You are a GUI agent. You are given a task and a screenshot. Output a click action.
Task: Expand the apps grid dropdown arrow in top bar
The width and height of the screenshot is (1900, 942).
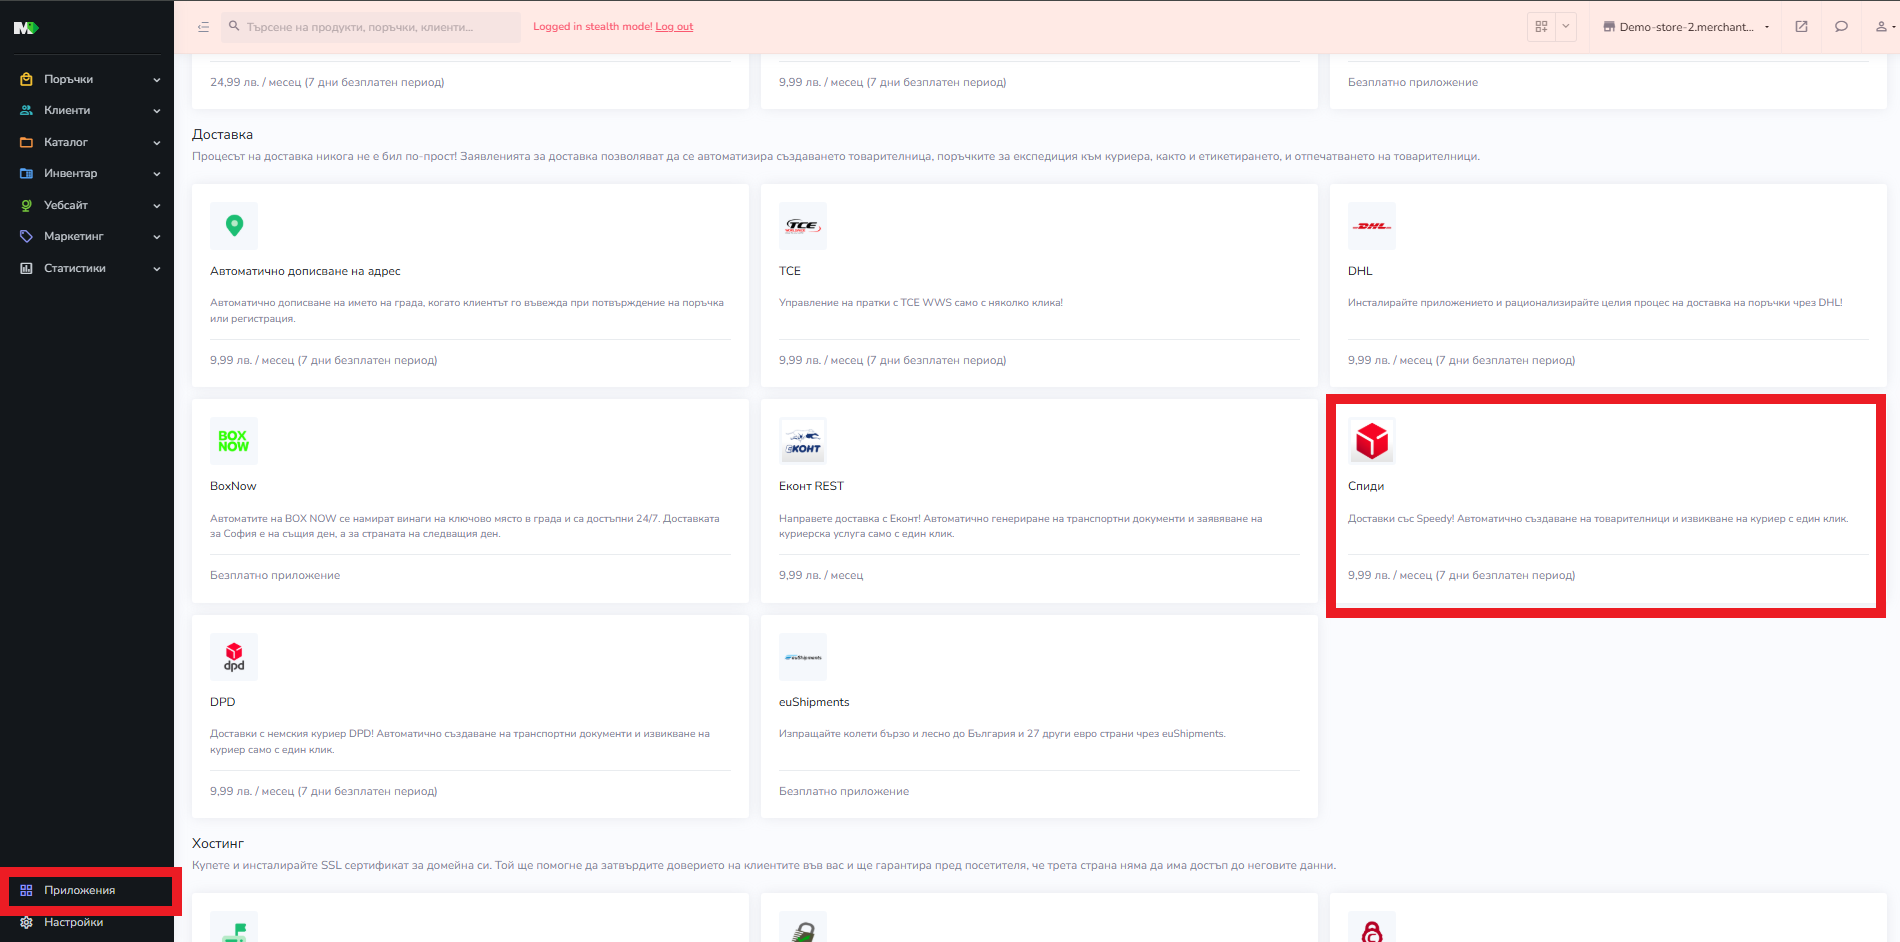pos(1564,26)
